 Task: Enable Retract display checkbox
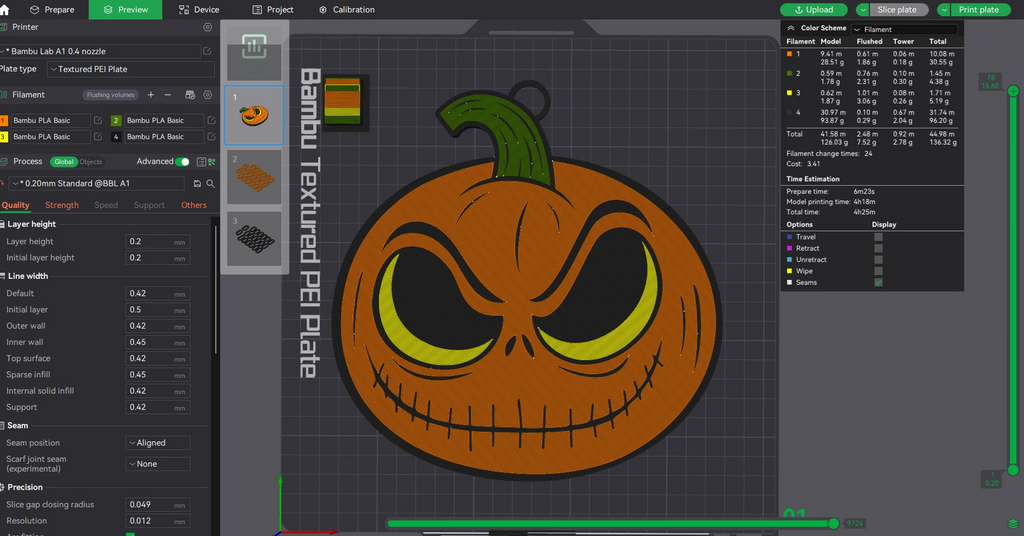coord(878,248)
